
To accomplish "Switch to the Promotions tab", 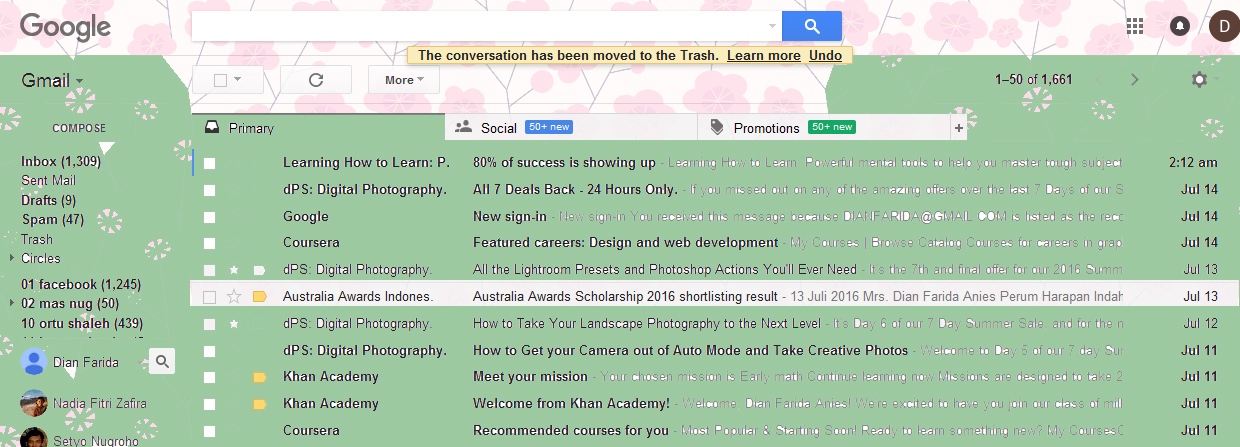I will coord(823,127).
